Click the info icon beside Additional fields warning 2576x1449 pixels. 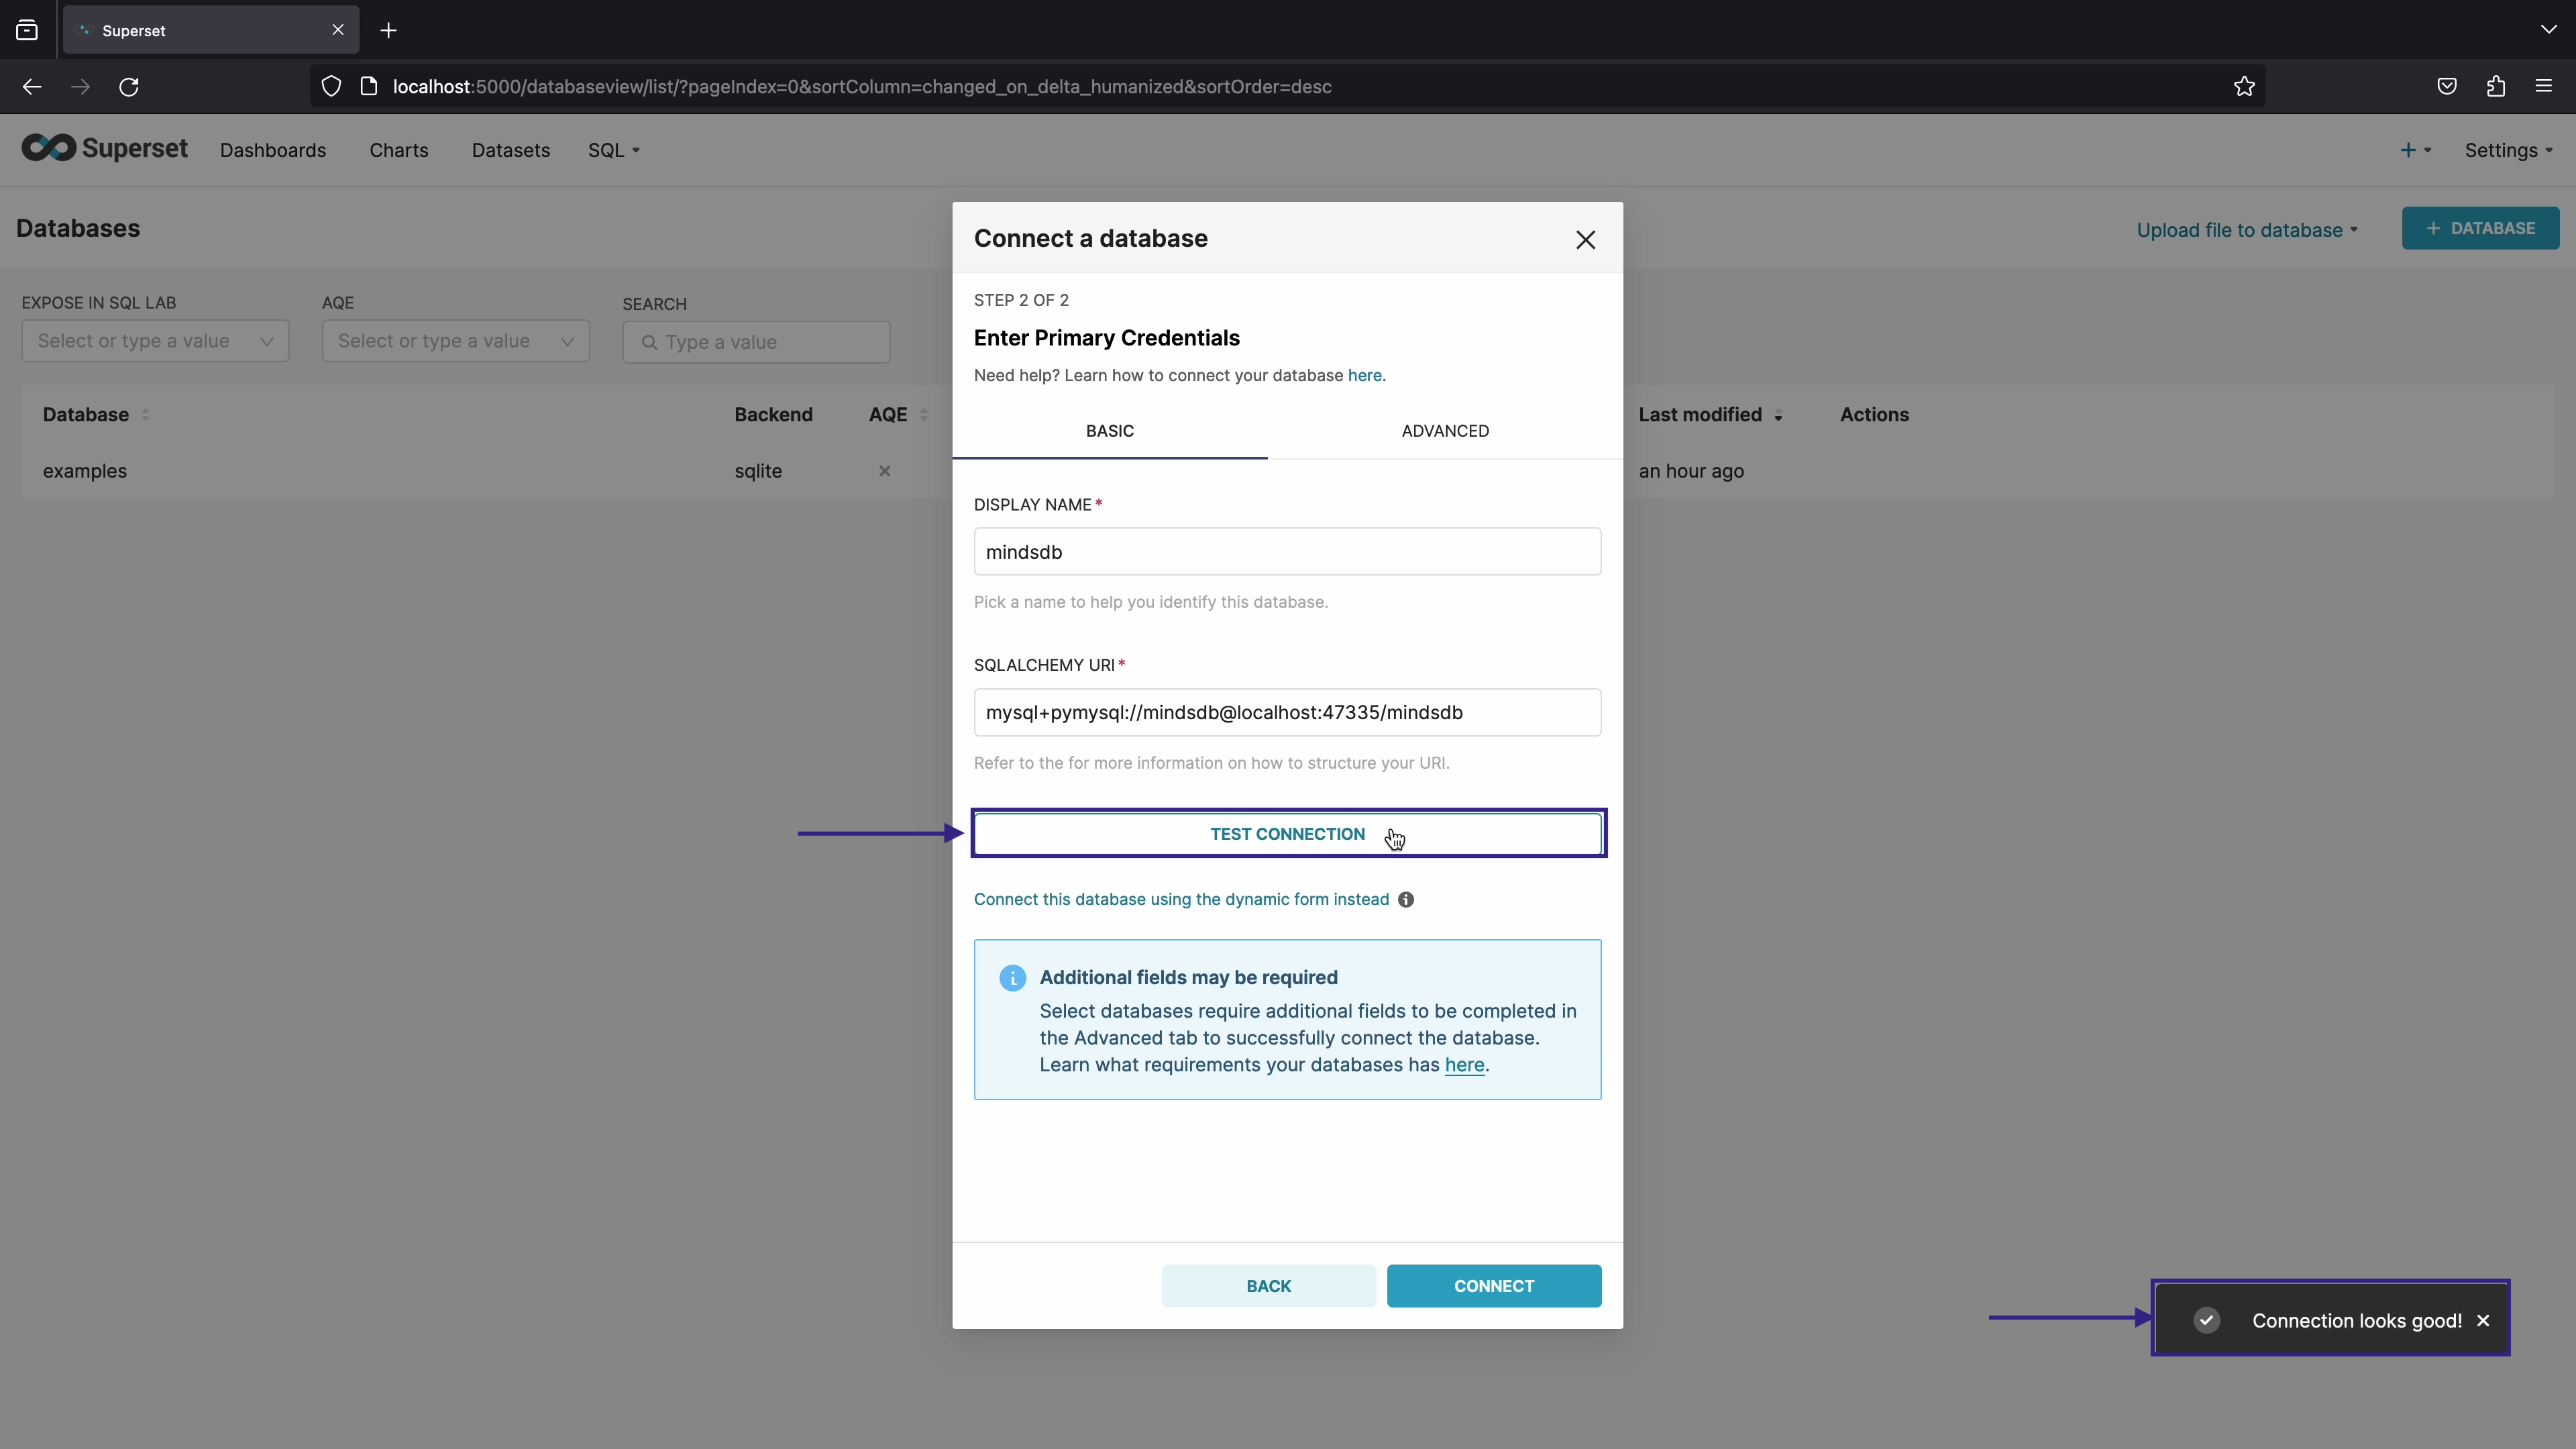pyautogui.click(x=1012, y=977)
